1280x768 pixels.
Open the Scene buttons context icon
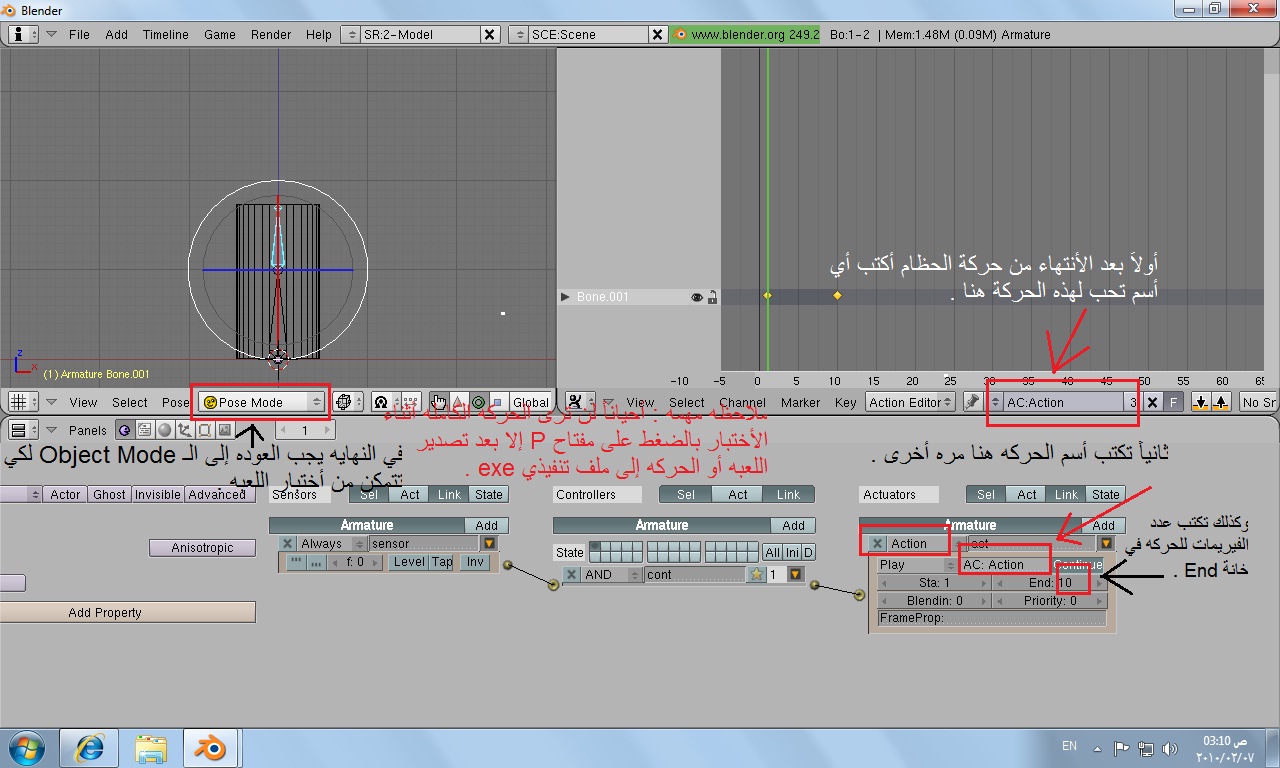coord(224,430)
